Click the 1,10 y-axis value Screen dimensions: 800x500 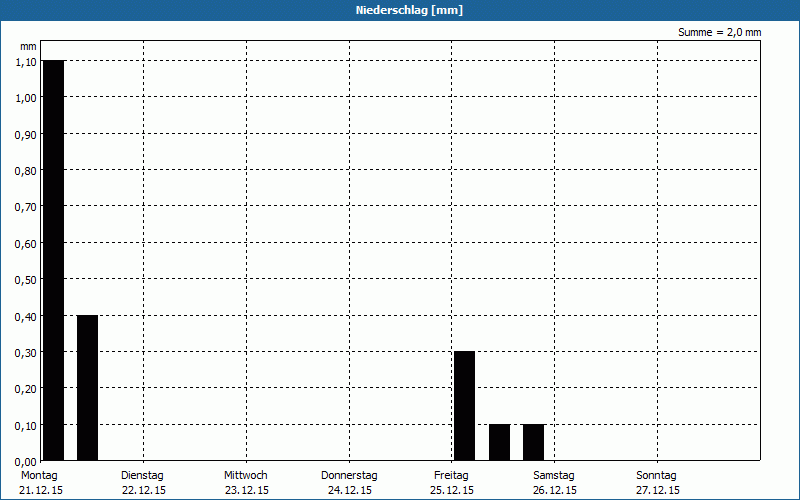pos(26,62)
